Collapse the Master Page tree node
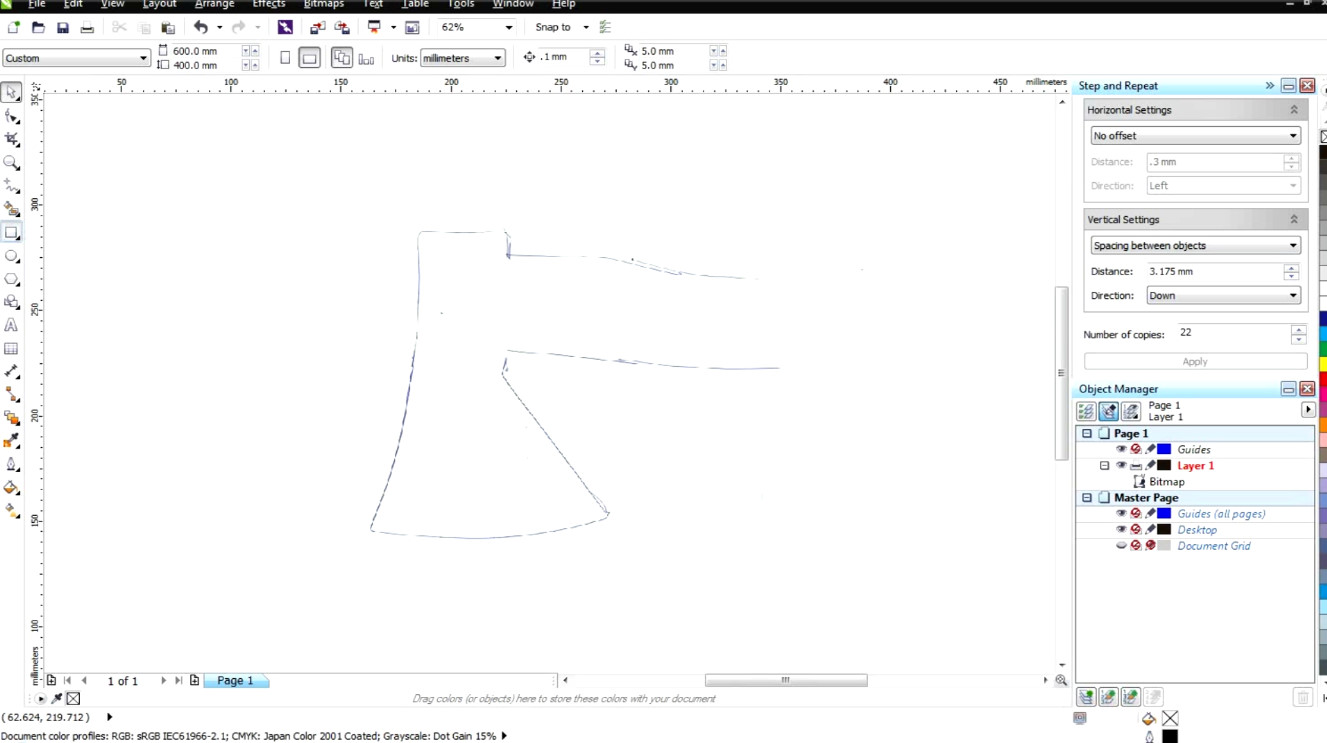This screenshot has width=1327, height=743. click(1087, 498)
